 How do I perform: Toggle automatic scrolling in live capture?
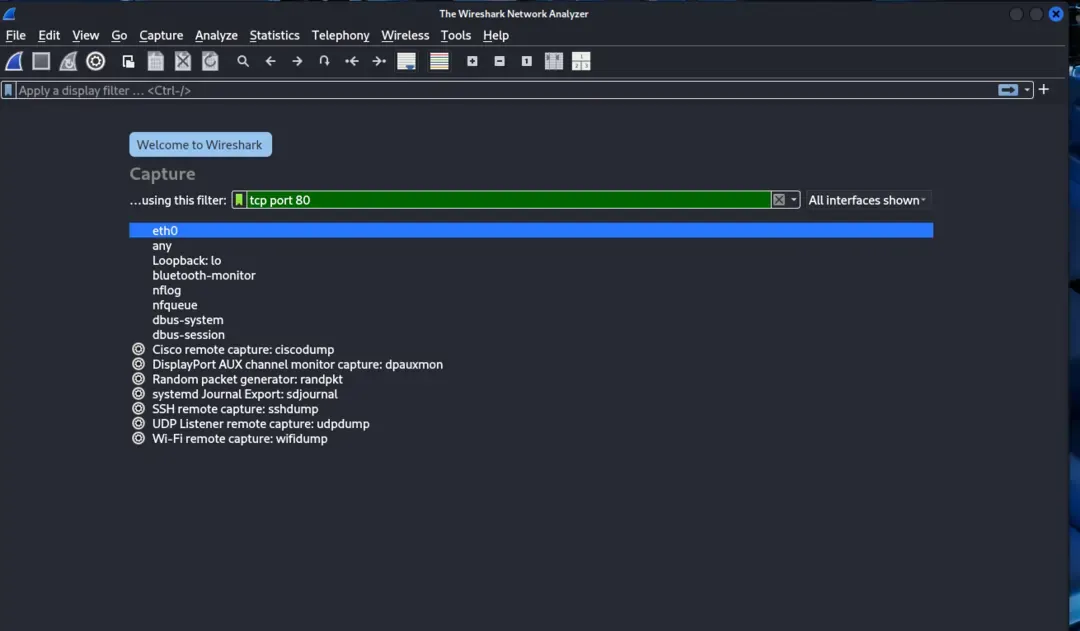pyautogui.click(x=406, y=61)
